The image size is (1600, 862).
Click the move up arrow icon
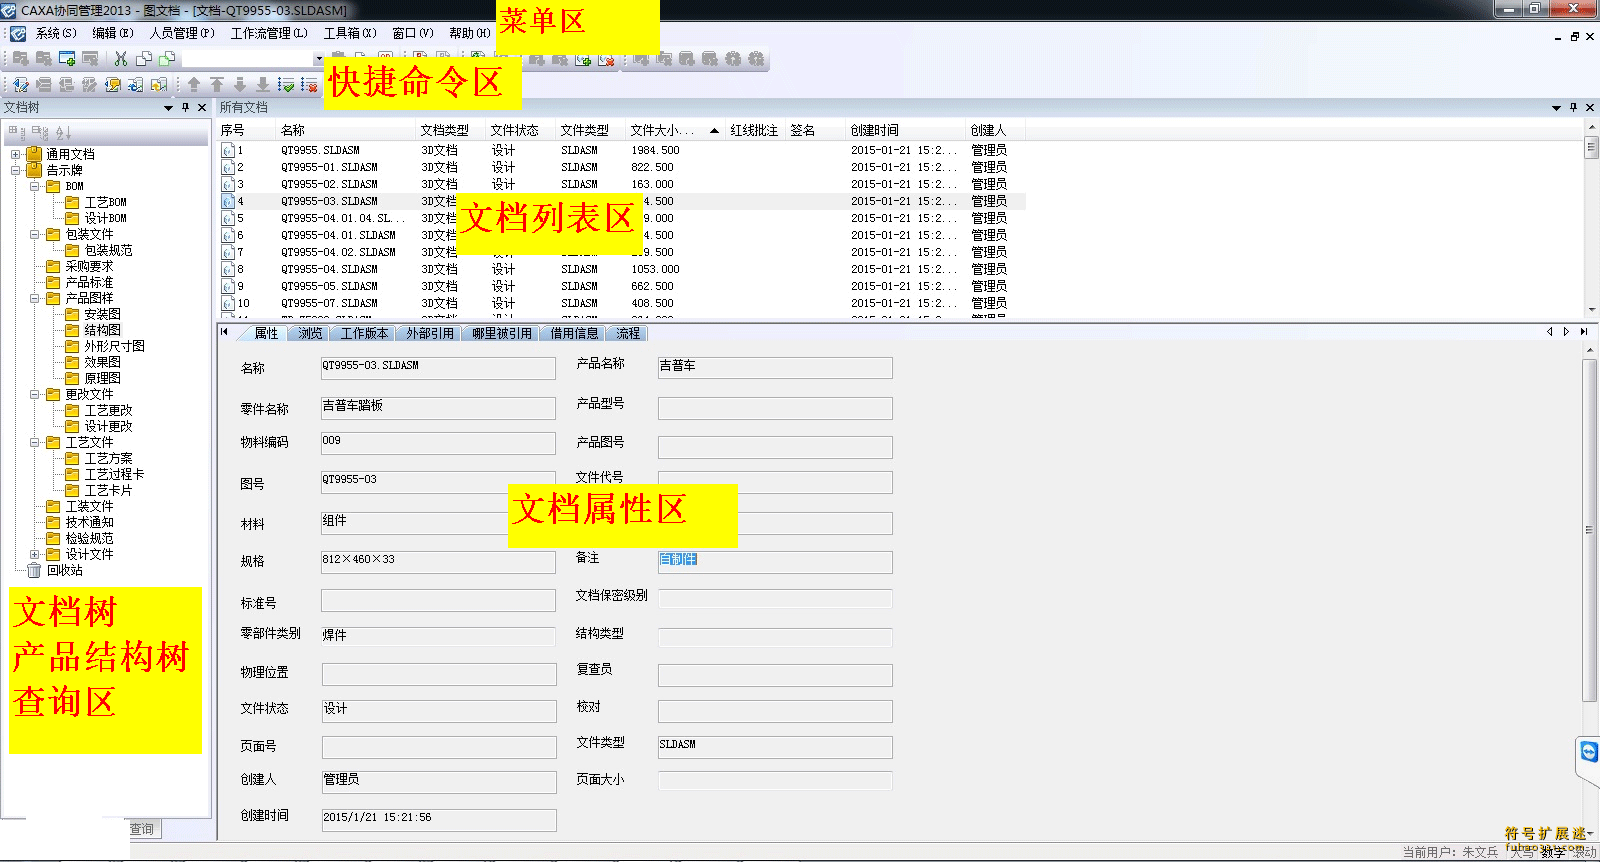pos(194,85)
